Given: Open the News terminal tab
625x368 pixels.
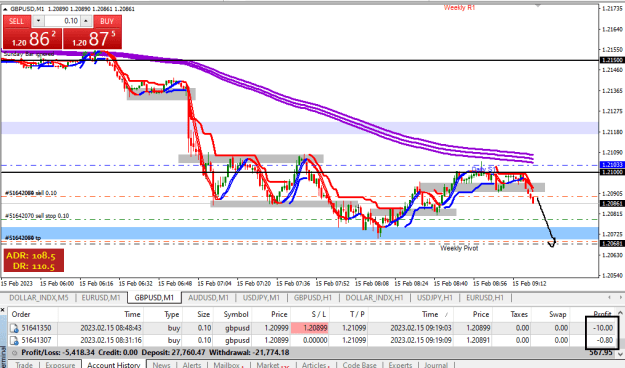Looking at the screenshot, I should 161,364.
